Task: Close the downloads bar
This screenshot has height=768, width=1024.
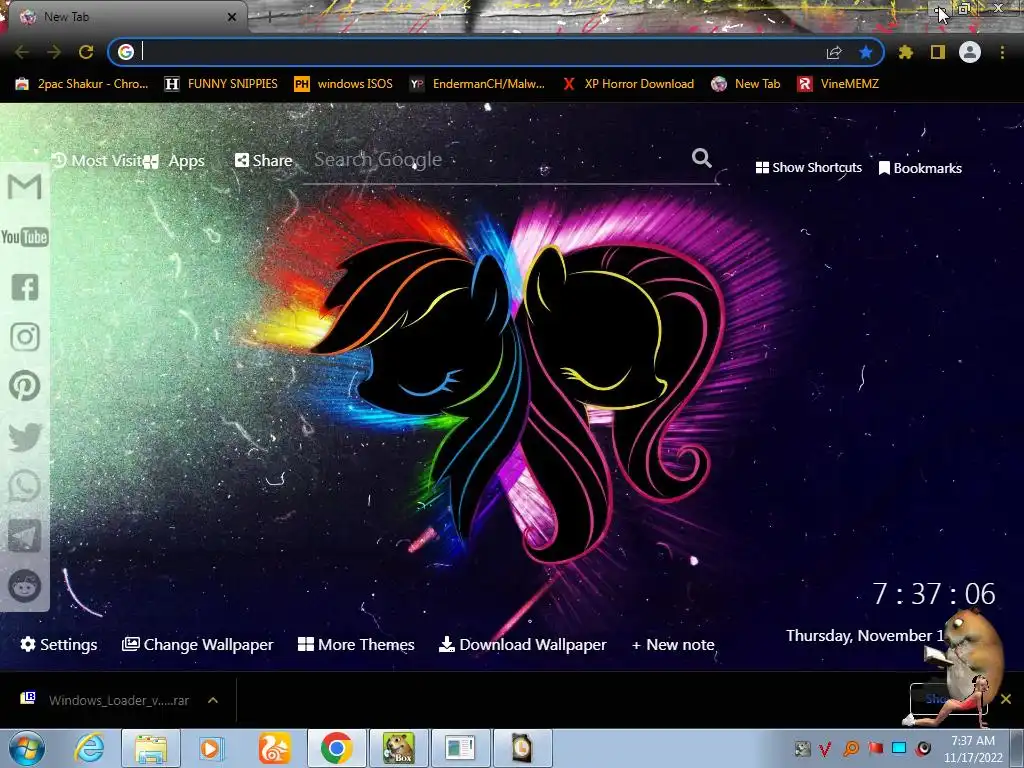Action: coord(1006,699)
